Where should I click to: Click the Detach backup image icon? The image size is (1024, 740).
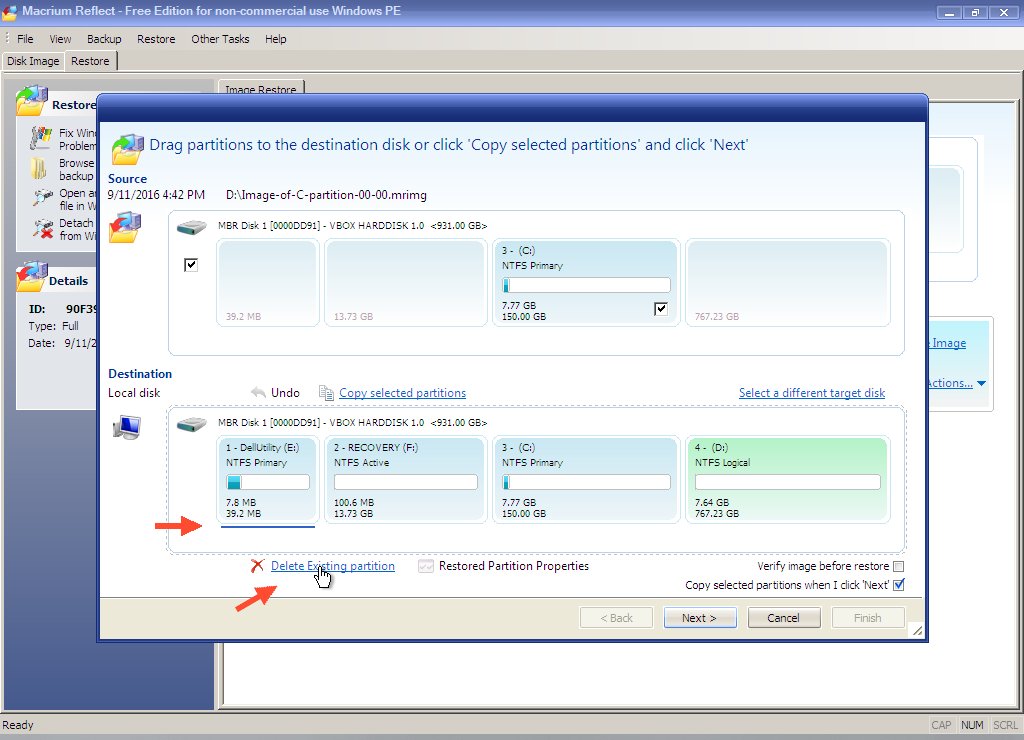41,229
